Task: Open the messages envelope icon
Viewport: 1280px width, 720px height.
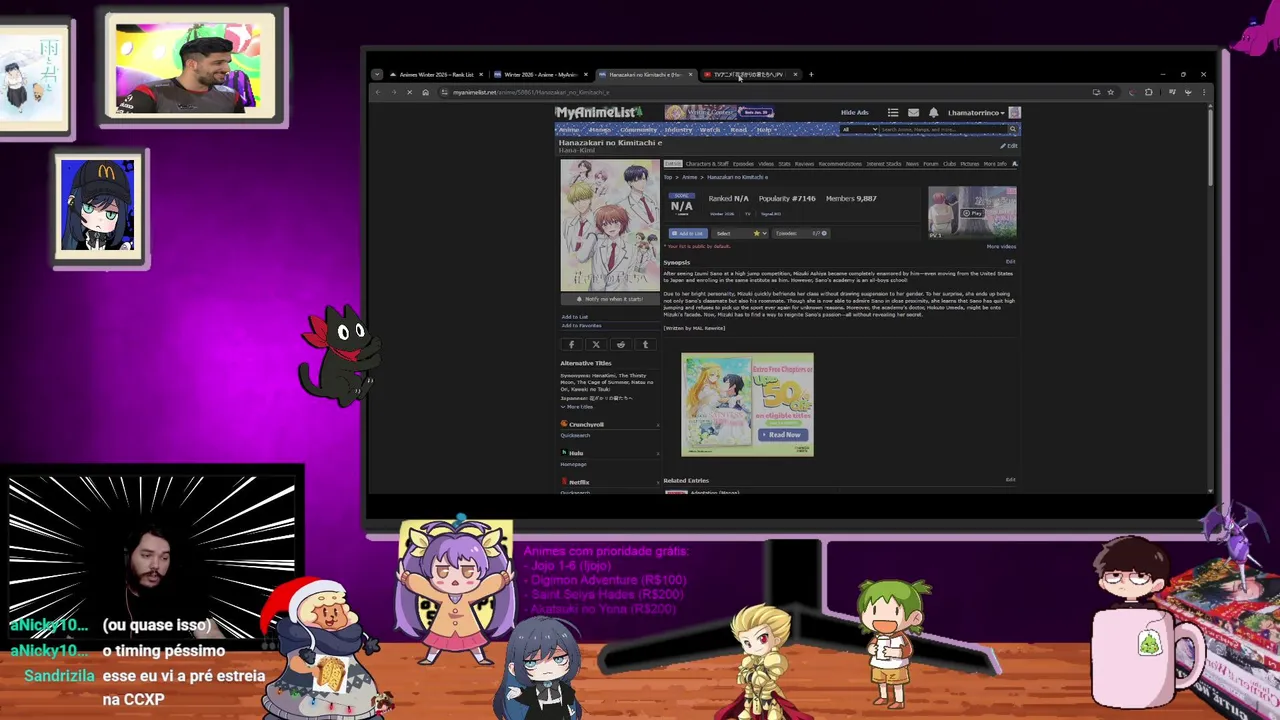Action: pyautogui.click(x=913, y=113)
